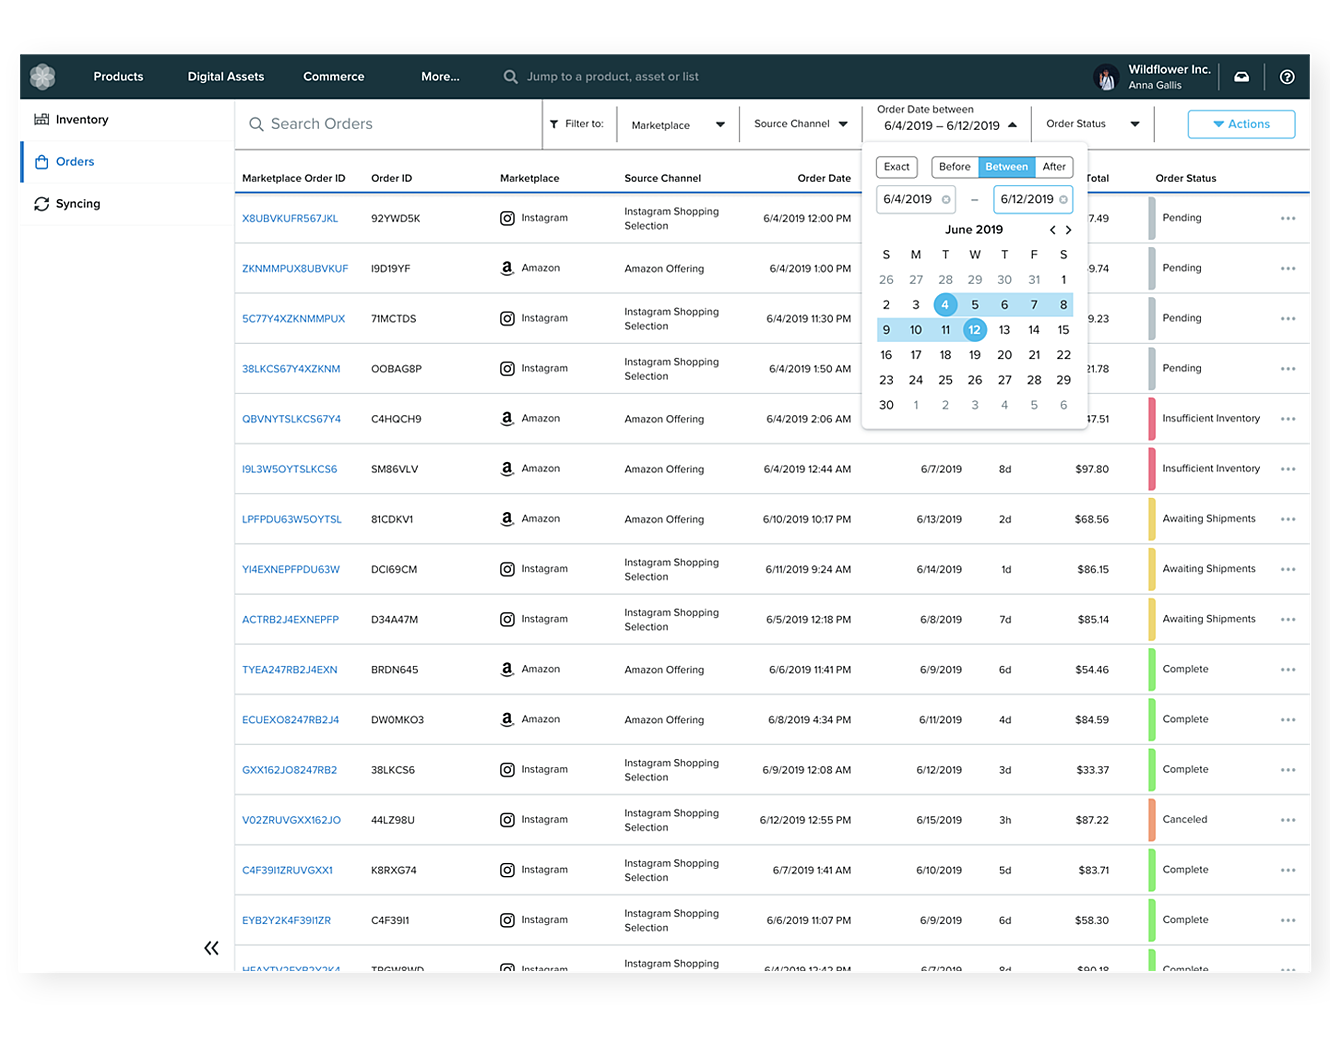This screenshot has width=1330, height=1055.
Task: Open row menu for order X8UBVKUFR567JKL
Action: 1288,218
